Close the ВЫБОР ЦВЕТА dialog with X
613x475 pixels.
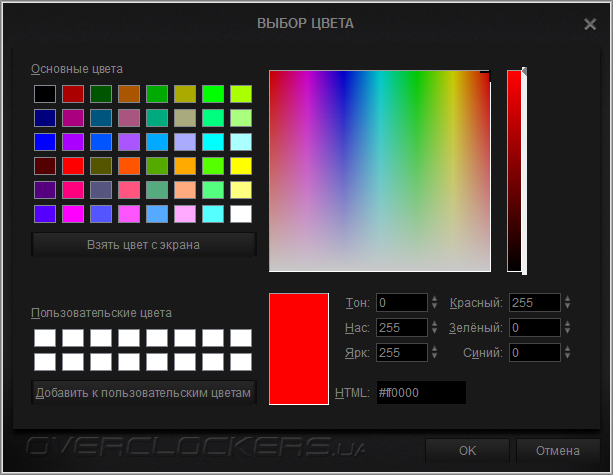point(590,24)
